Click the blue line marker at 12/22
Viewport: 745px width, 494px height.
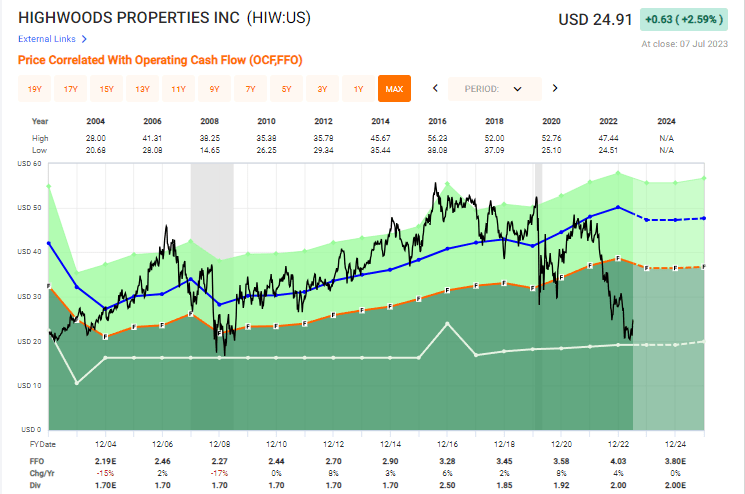pyautogui.click(x=618, y=207)
